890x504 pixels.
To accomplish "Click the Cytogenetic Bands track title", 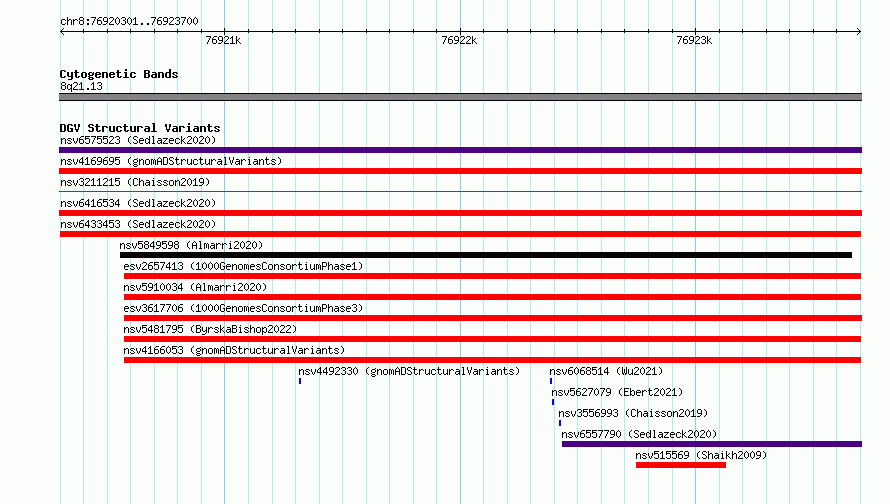I will [x=119, y=74].
